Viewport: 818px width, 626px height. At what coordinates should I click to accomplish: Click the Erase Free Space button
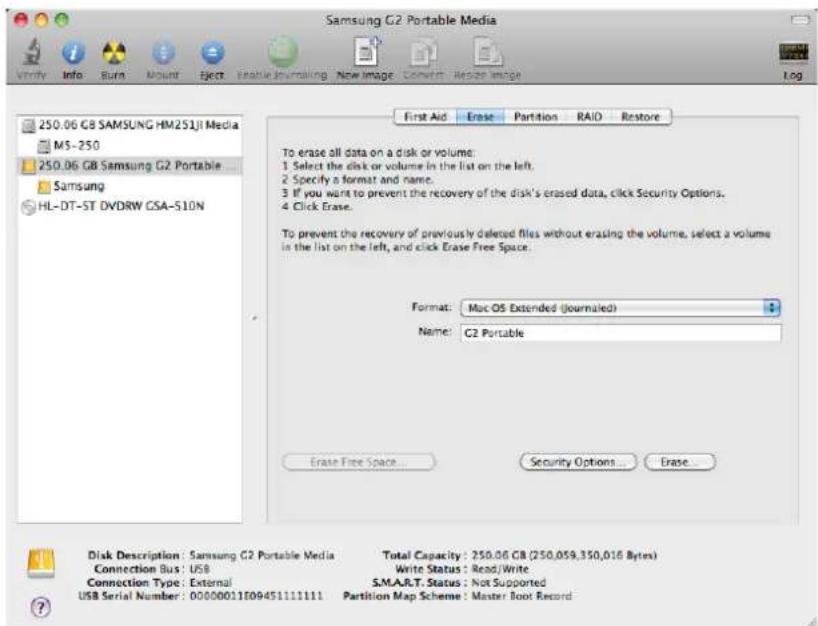click(x=358, y=462)
